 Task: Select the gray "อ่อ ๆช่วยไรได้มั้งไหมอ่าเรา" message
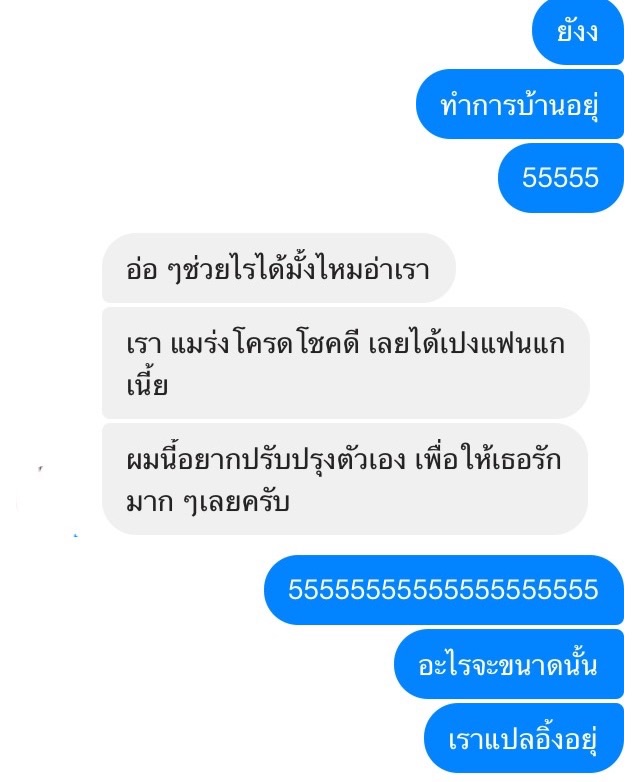click(x=278, y=268)
